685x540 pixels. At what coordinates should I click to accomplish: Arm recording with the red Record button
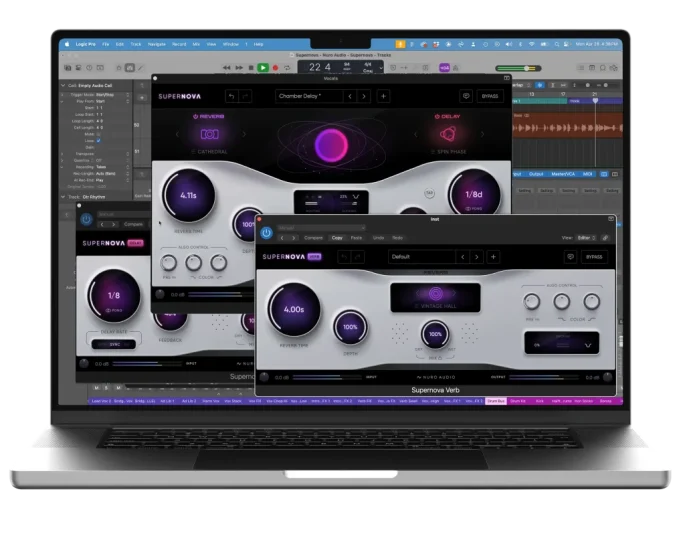(275, 68)
